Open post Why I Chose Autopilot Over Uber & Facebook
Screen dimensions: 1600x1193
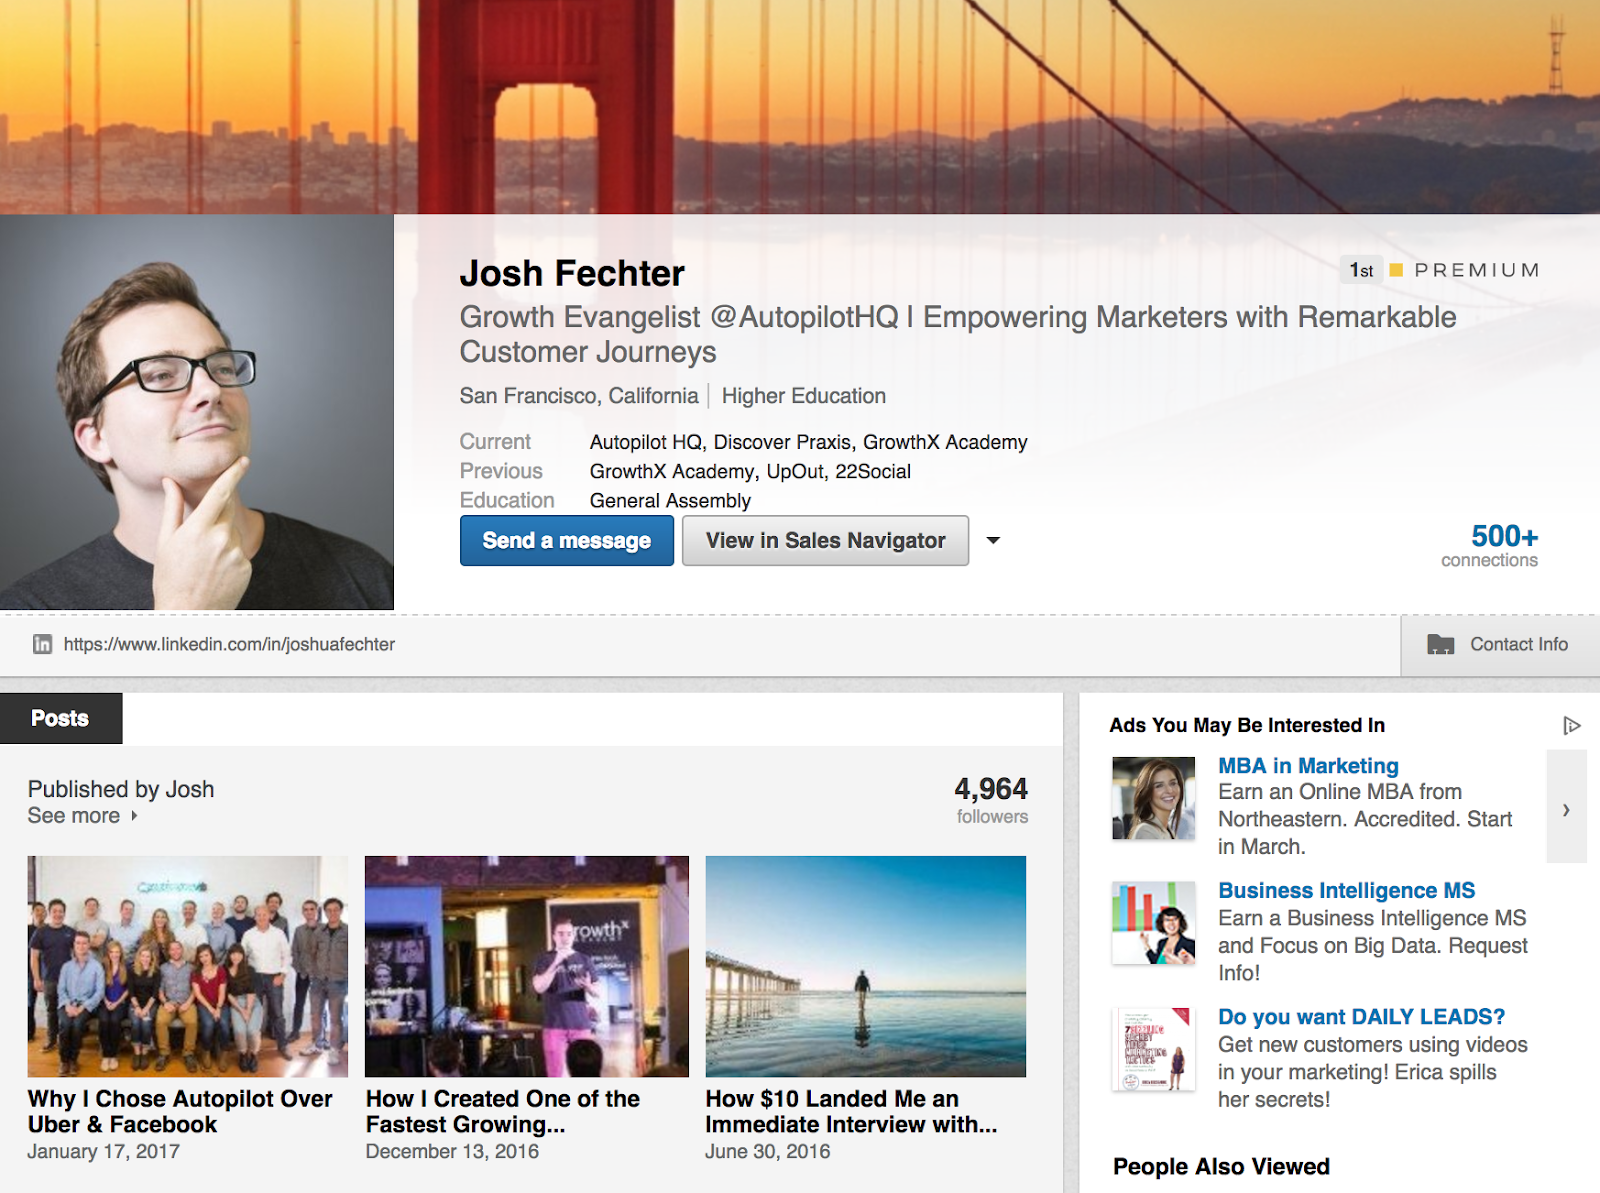(x=180, y=1111)
